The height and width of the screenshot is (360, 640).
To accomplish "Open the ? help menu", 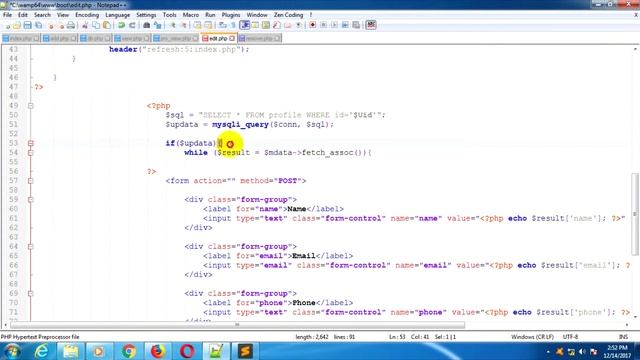I will click(x=311, y=15).
